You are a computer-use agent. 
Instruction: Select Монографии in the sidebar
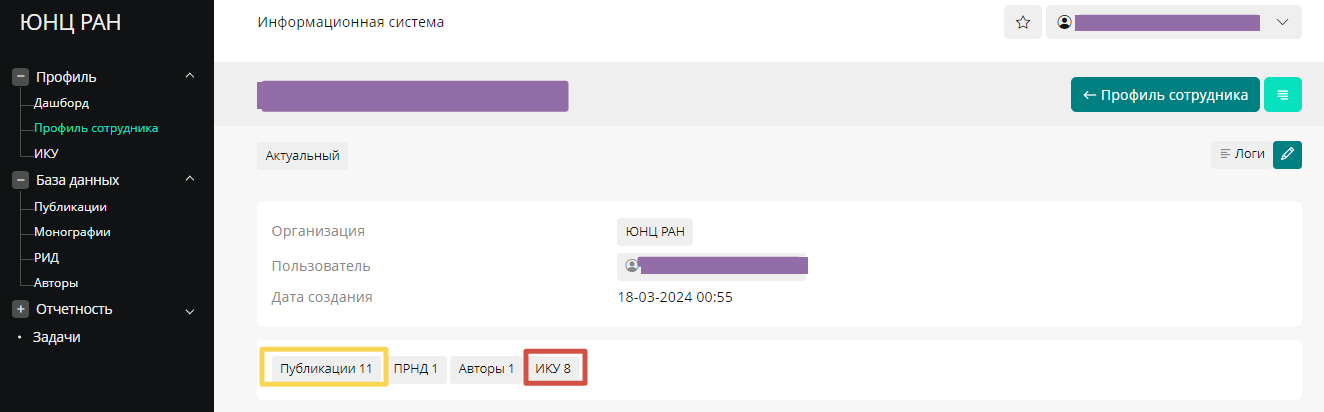pos(72,232)
